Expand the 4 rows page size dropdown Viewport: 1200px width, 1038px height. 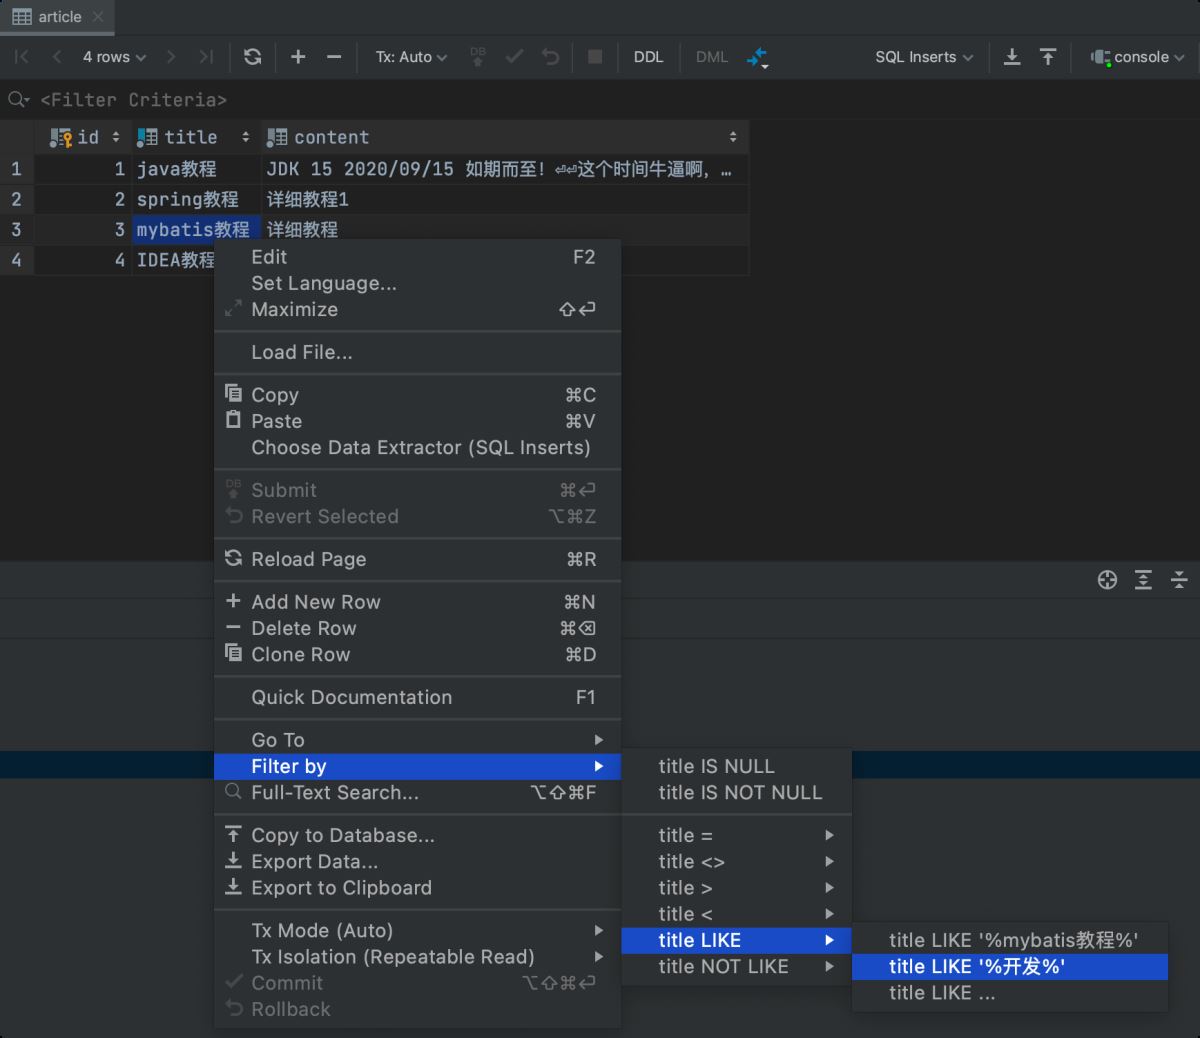114,57
